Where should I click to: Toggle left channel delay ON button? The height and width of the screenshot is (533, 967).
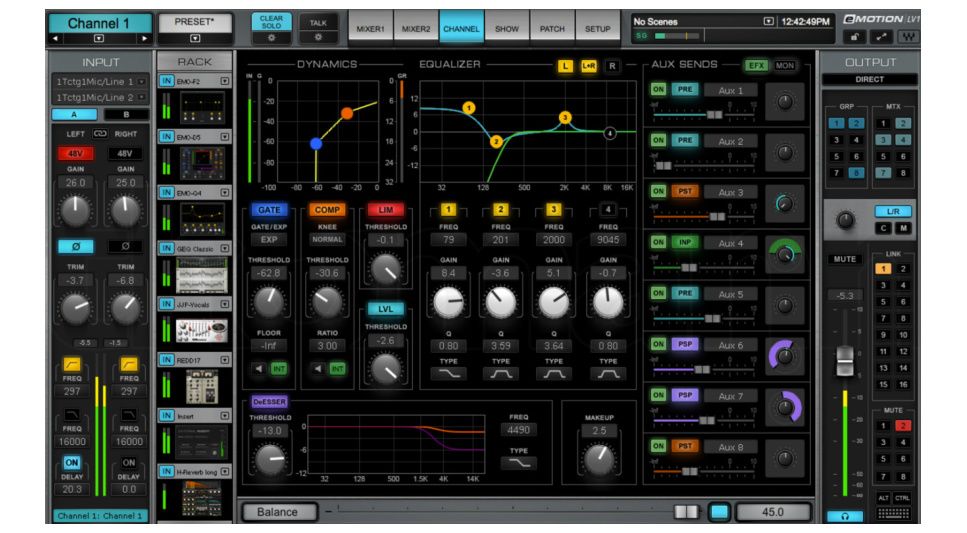(72, 462)
